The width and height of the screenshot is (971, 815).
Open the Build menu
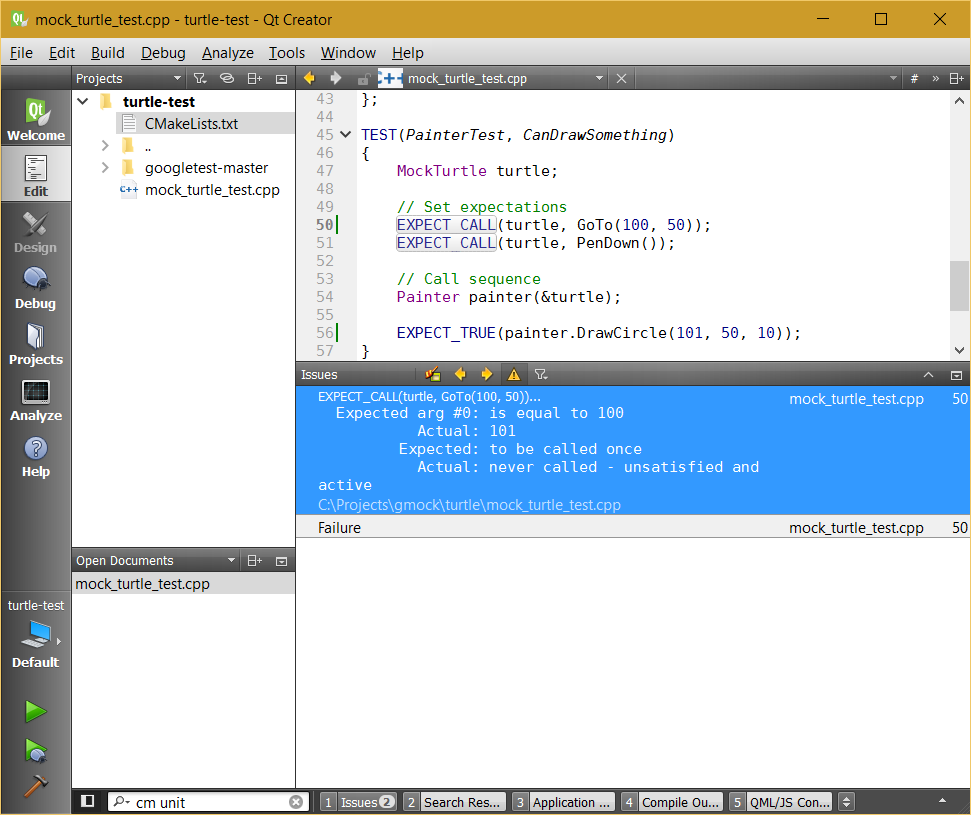[108, 53]
